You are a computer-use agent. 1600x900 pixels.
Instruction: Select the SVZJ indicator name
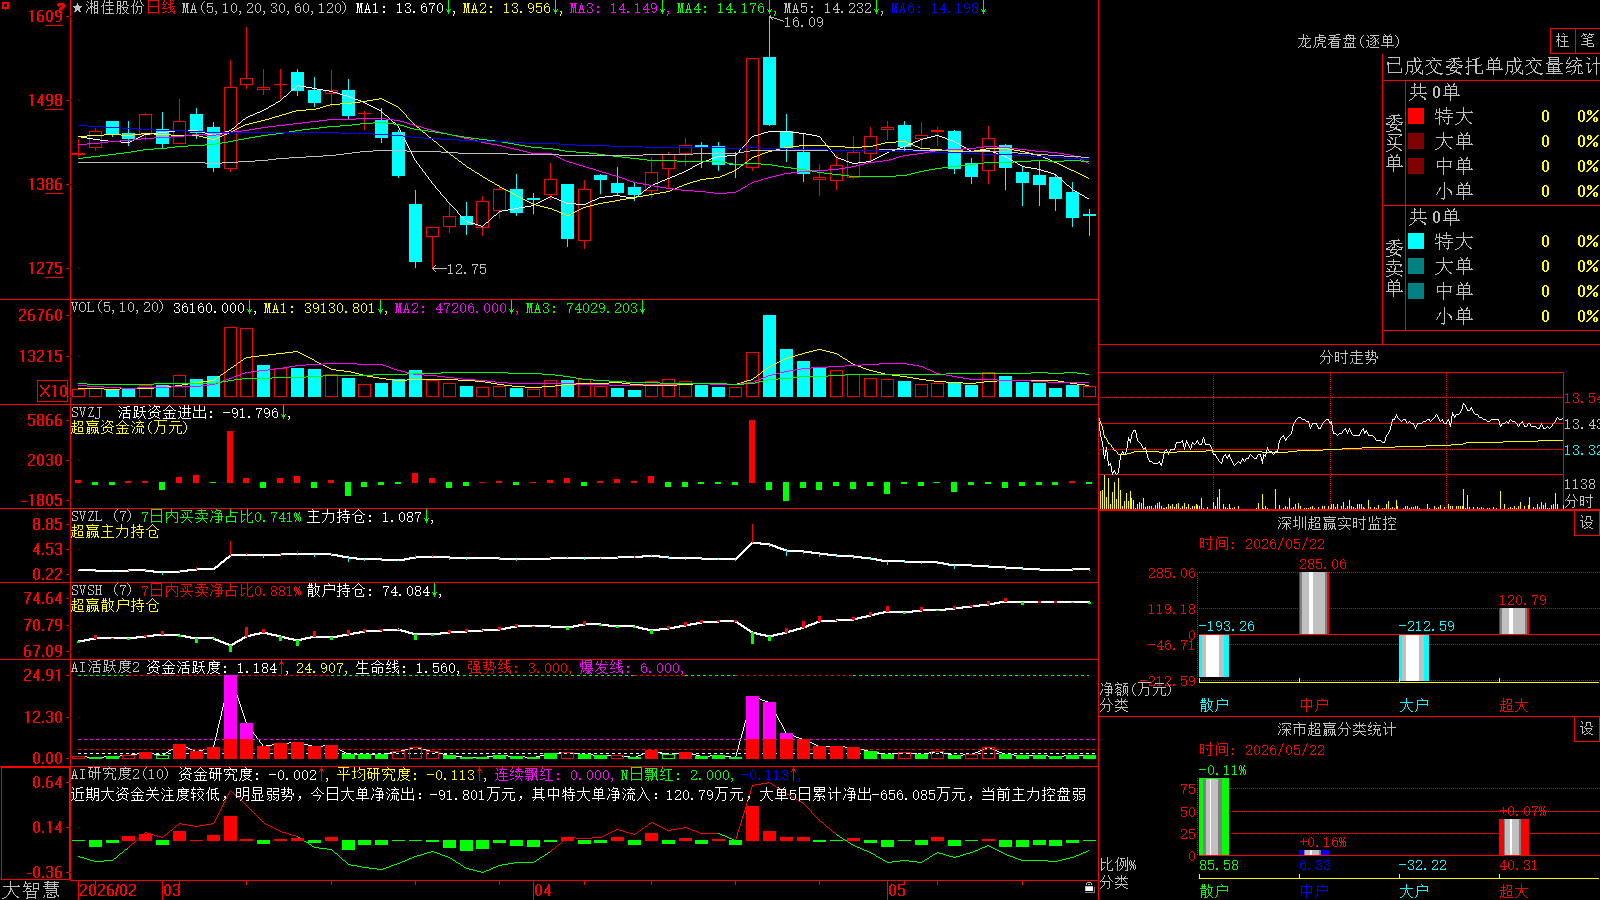pos(86,412)
